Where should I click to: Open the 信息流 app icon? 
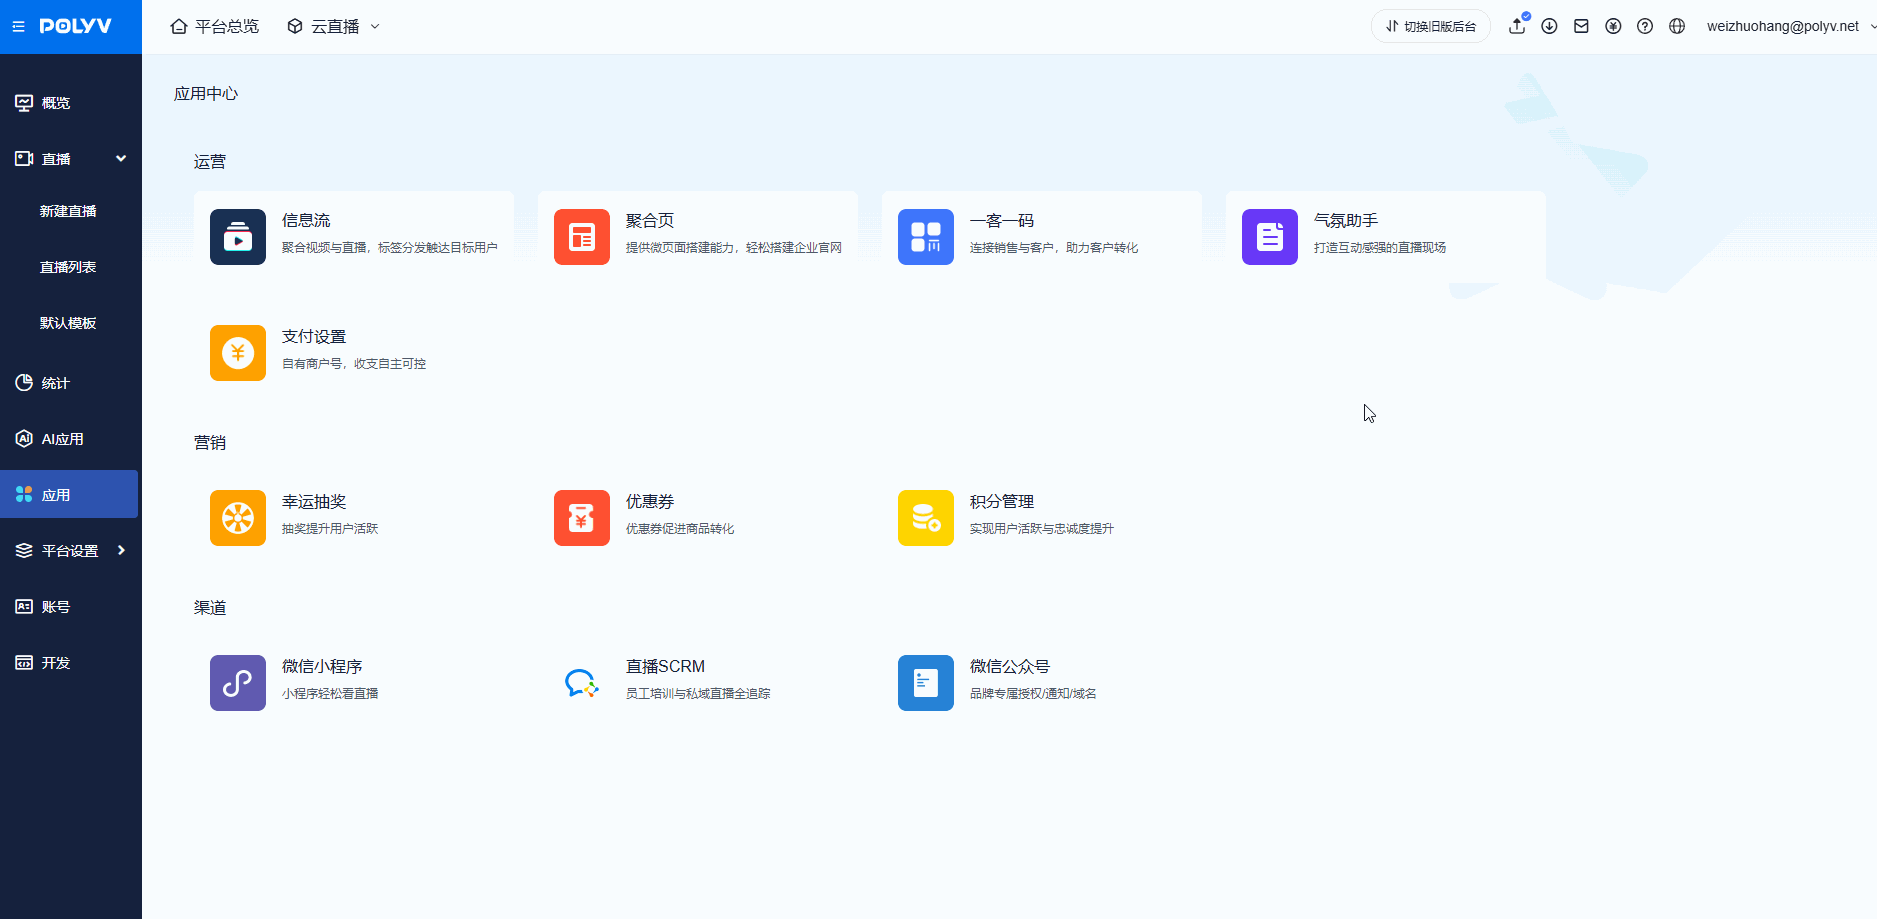click(238, 237)
